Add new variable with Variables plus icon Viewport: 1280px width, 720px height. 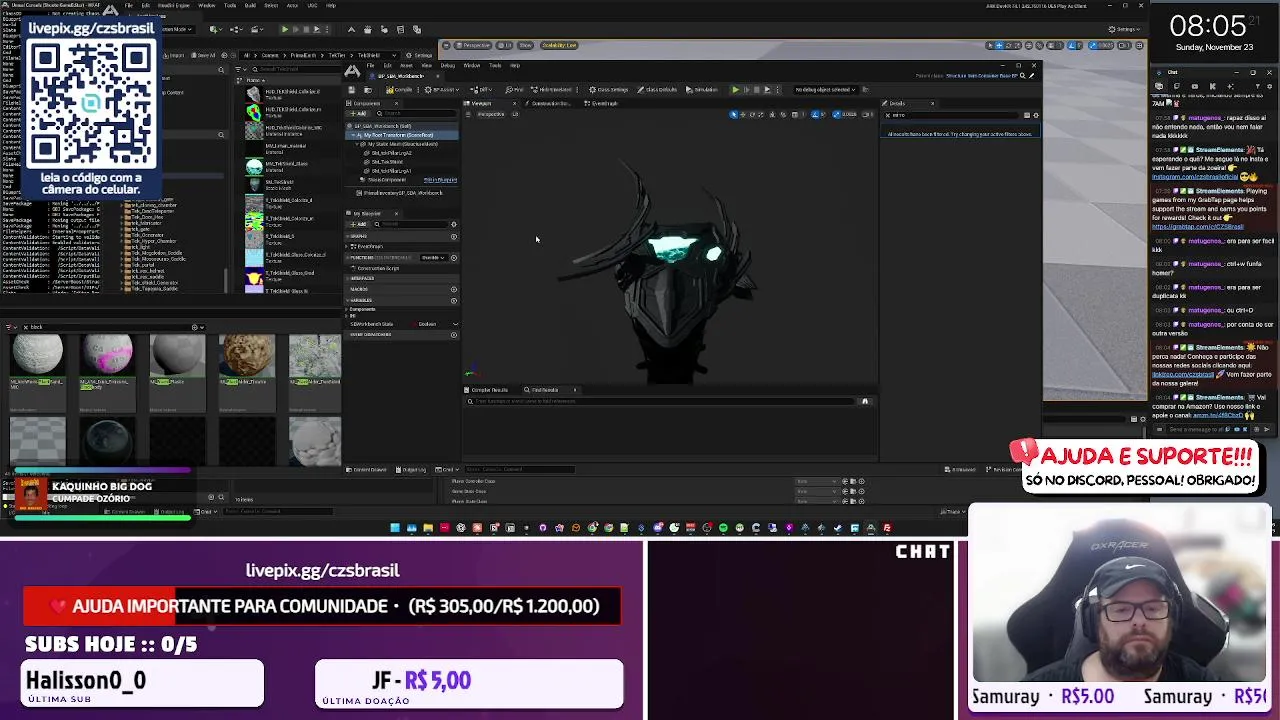[x=454, y=301]
